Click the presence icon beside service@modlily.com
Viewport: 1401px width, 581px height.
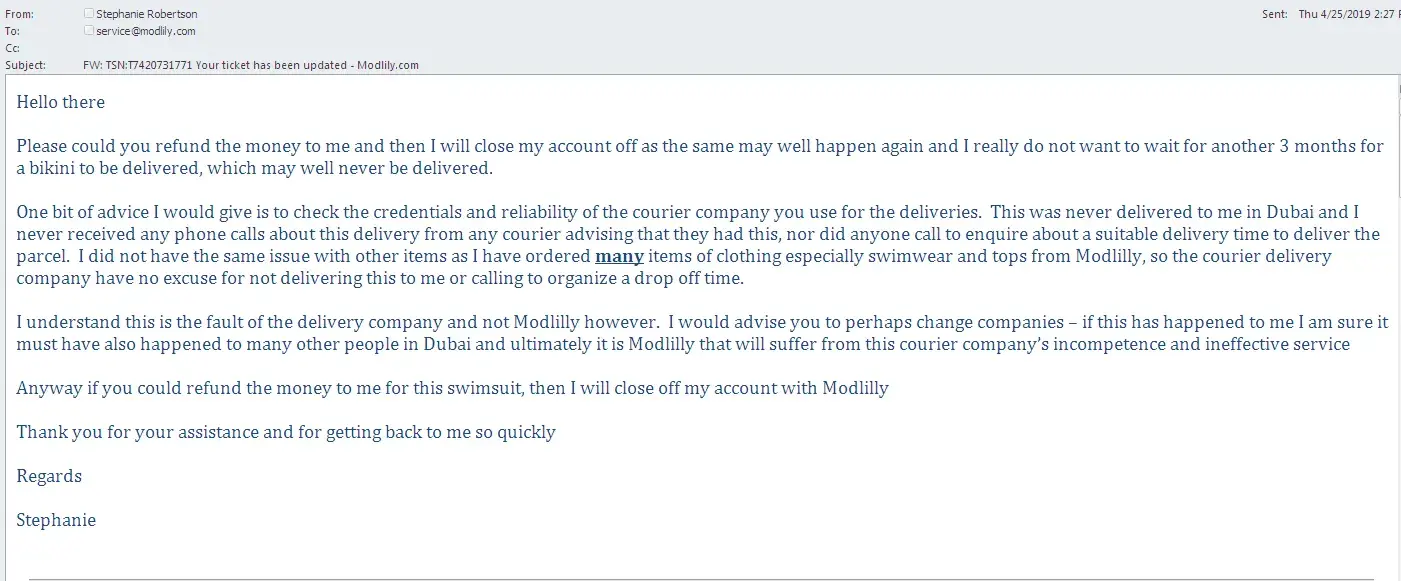(x=89, y=31)
